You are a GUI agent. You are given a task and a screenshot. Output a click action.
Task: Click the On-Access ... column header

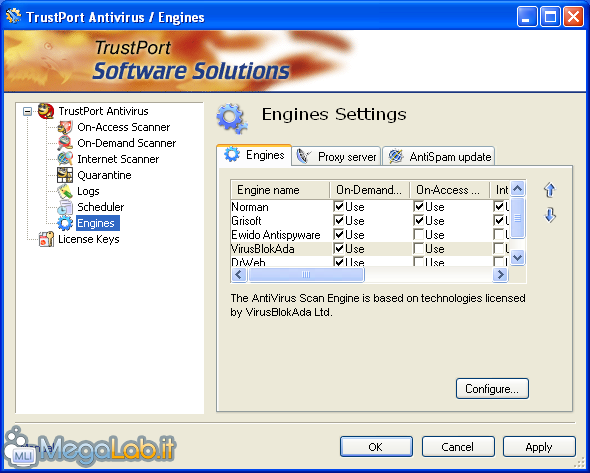(x=450, y=190)
